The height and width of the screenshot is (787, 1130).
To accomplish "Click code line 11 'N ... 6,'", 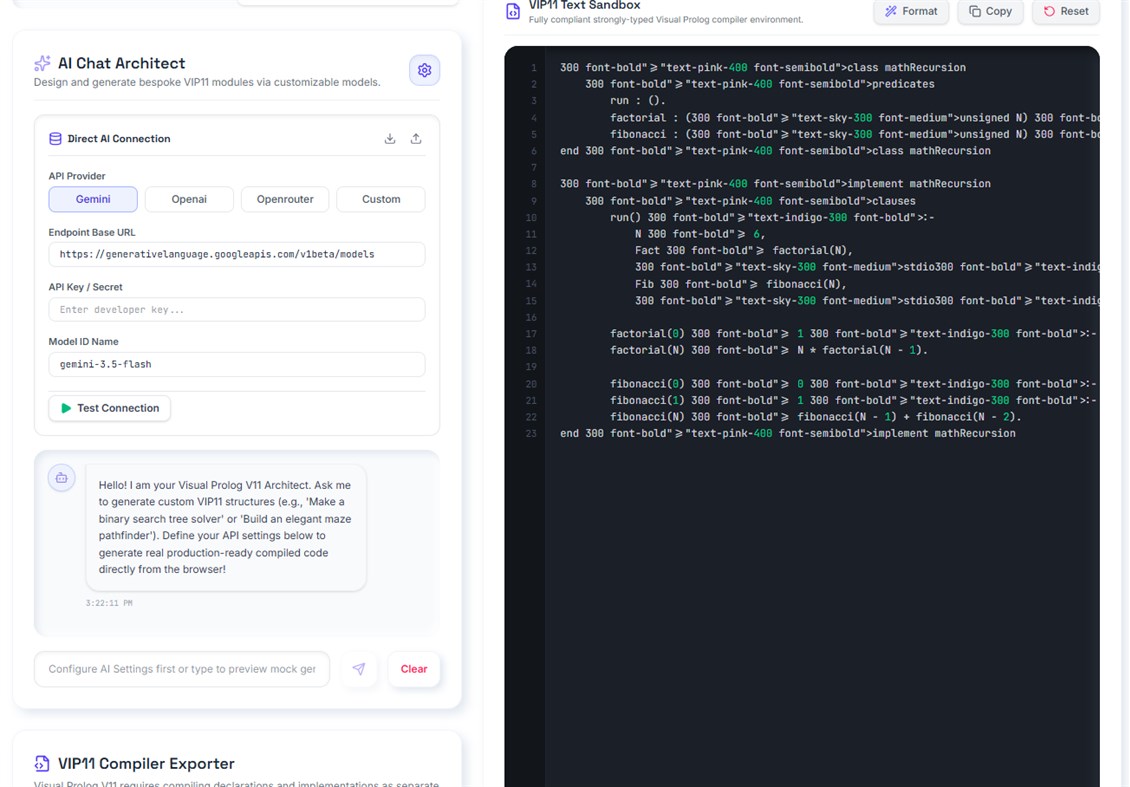I will click(x=700, y=234).
